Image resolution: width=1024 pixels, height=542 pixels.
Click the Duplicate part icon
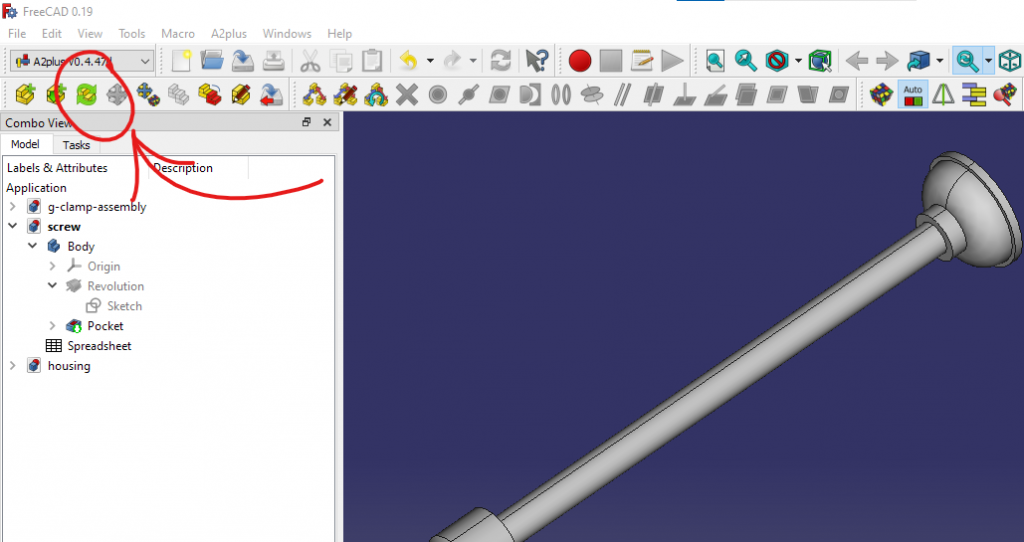(178, 95)
